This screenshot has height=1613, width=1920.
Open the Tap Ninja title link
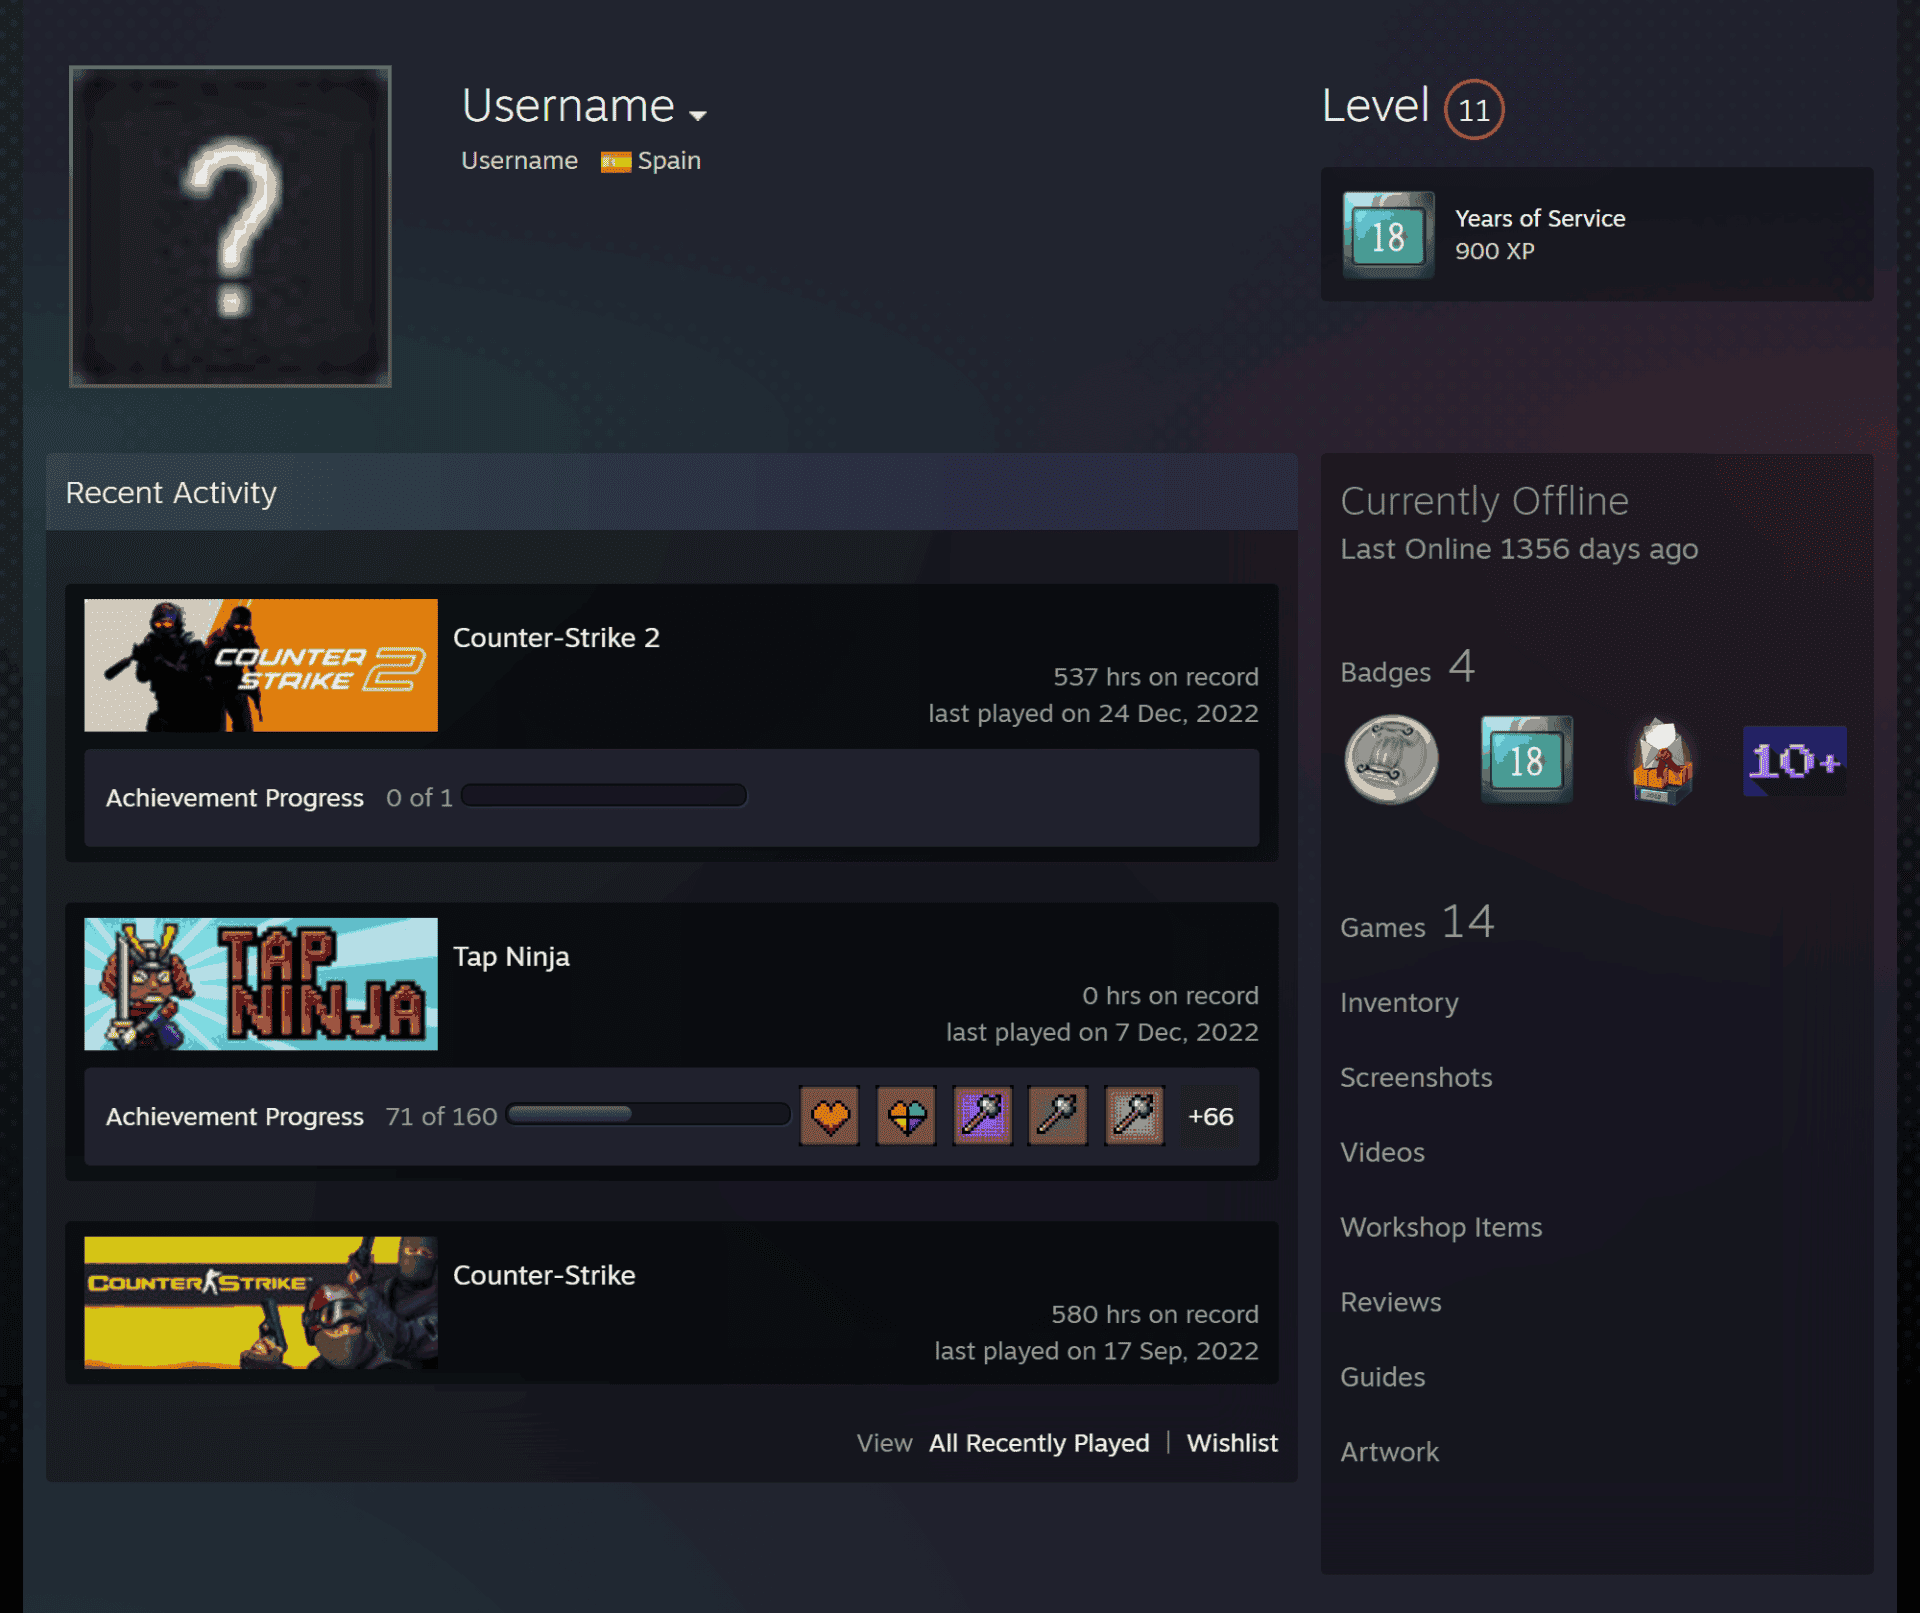coord(511,957)
